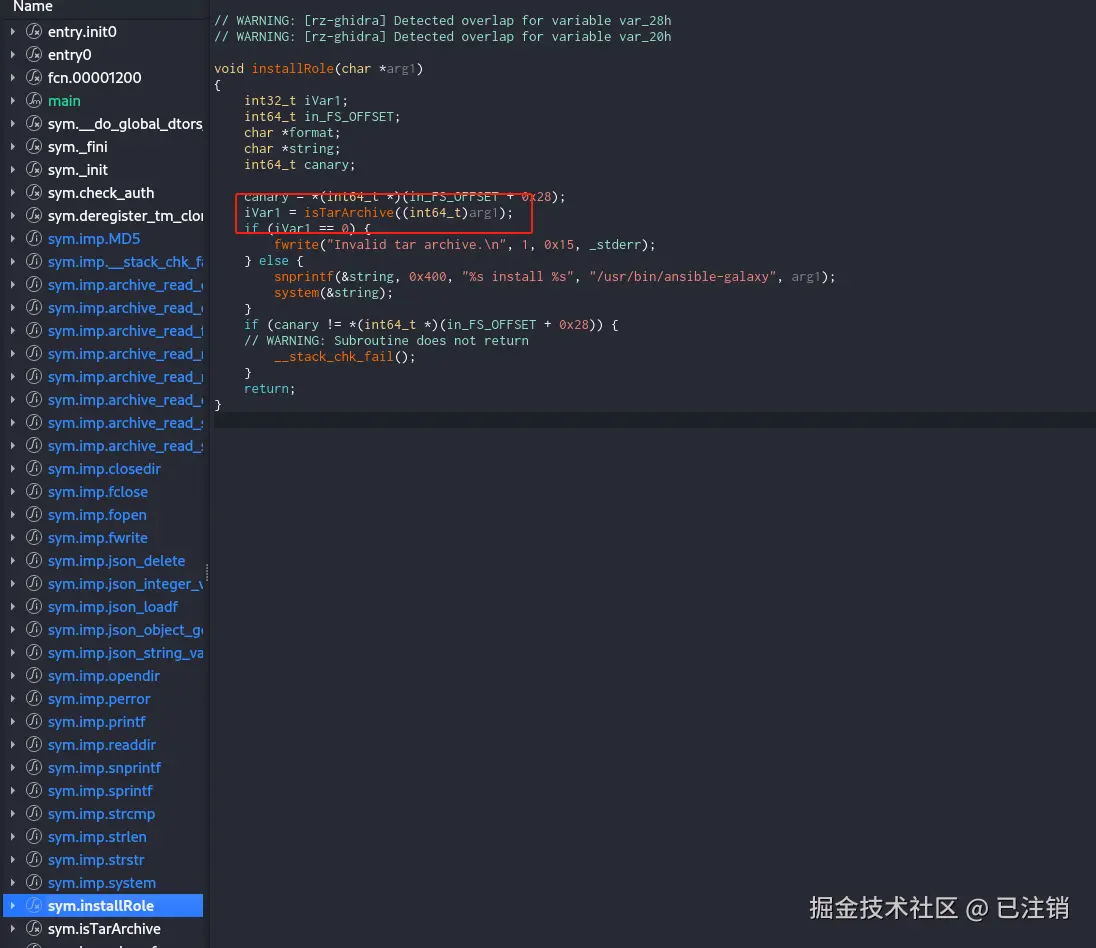Viewport: 1096px width, 948px height.
Task: Click the snprintf call in code
Action: pyautogui.click(x=303, y=277)
